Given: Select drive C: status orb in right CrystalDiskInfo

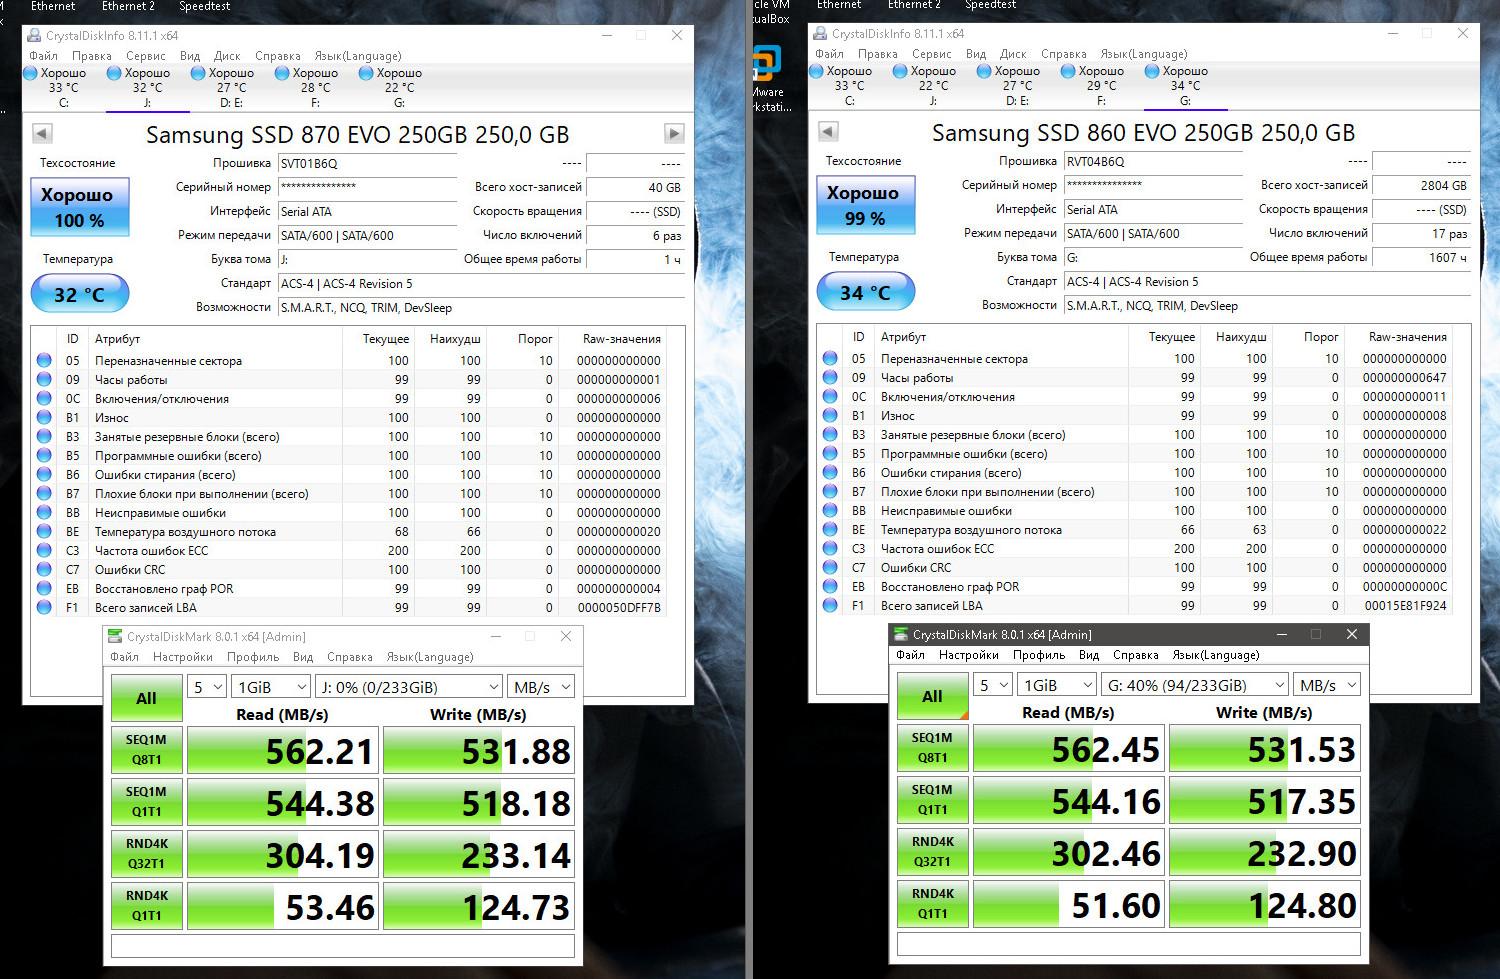Looking at the screenshot, I should click(816, 71).
